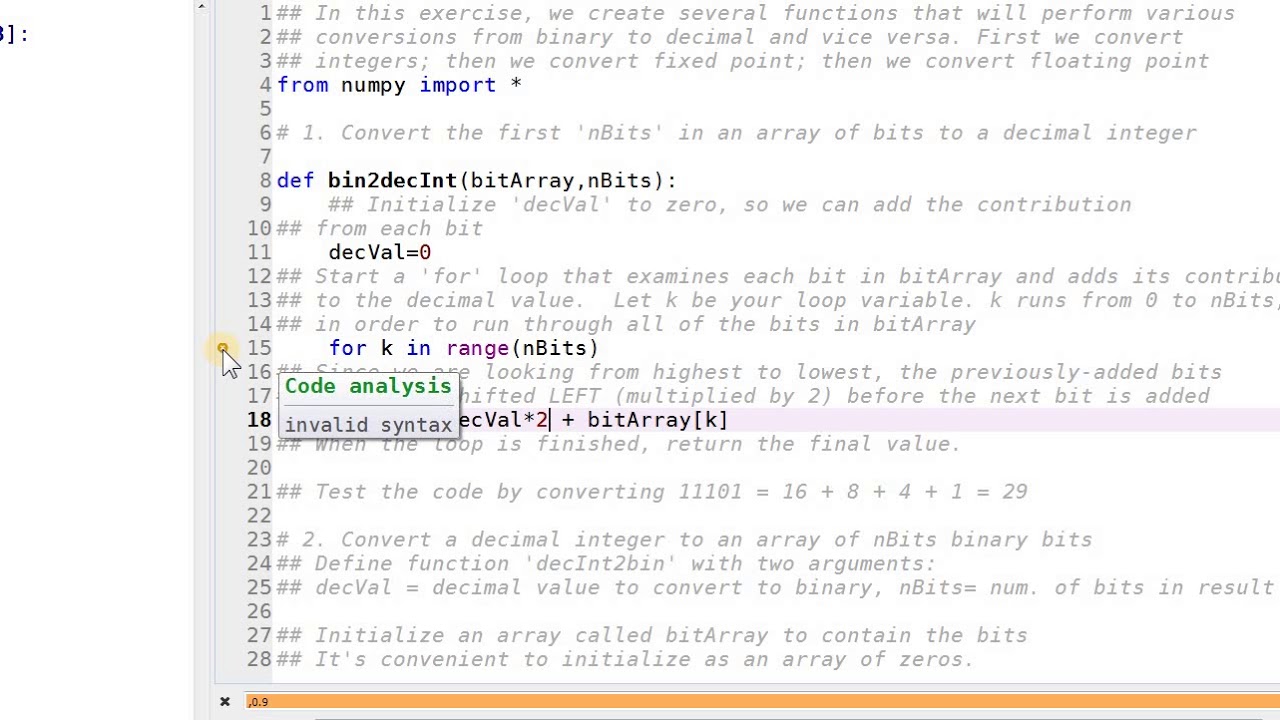Click comment 'When the loop is finished' line
Screen dimensions: 1280x720
click(x=619, y=444)
